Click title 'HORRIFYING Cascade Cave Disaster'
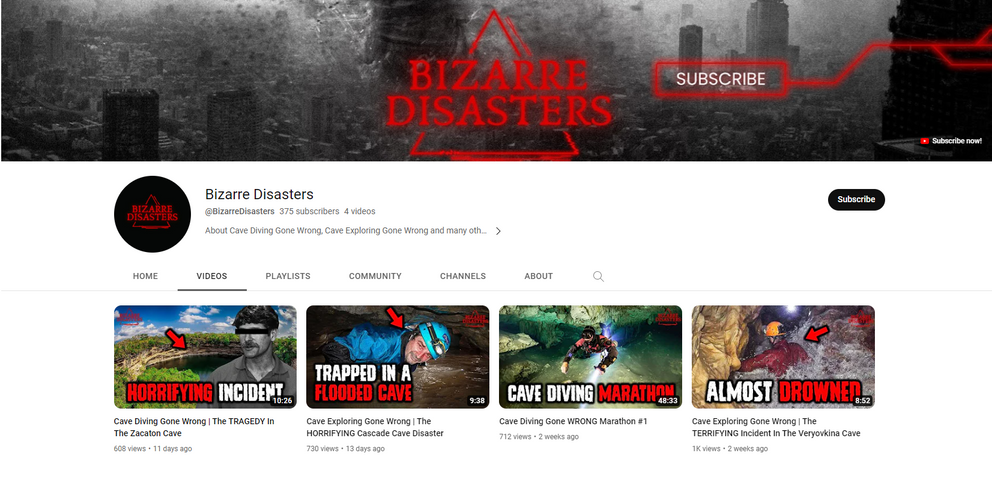Screen dimensions: 992x492 [375, 427]
